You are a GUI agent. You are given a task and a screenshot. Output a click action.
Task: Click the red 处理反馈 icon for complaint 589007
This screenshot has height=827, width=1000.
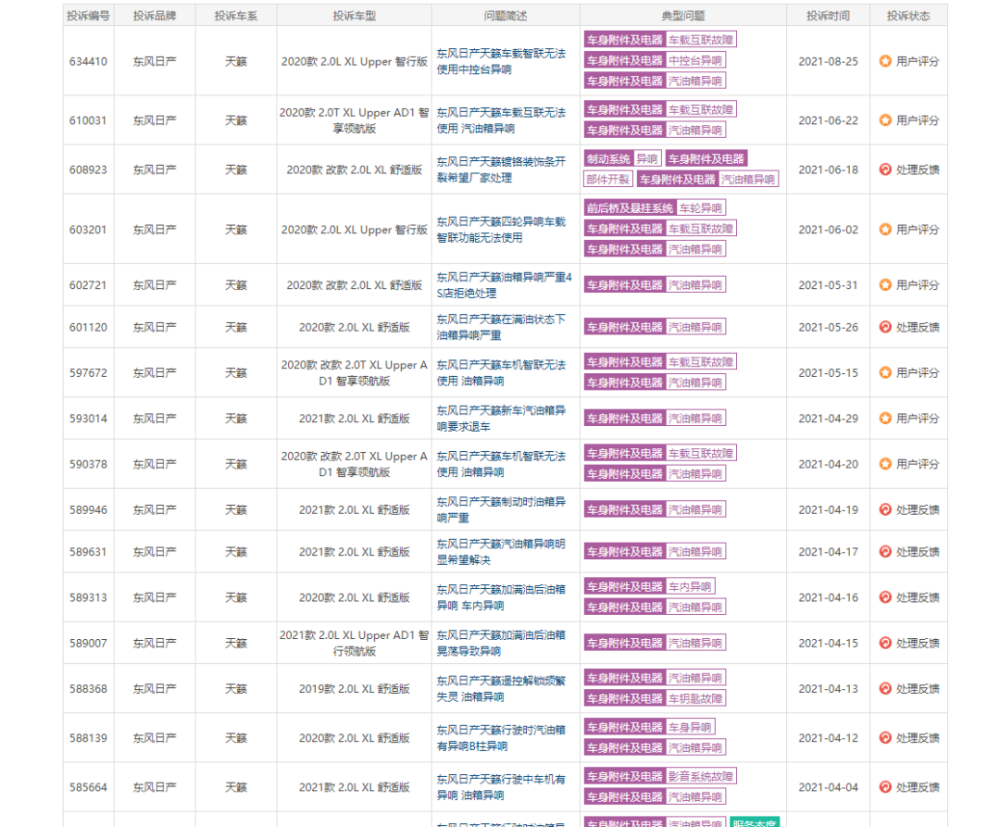(885, 643)
